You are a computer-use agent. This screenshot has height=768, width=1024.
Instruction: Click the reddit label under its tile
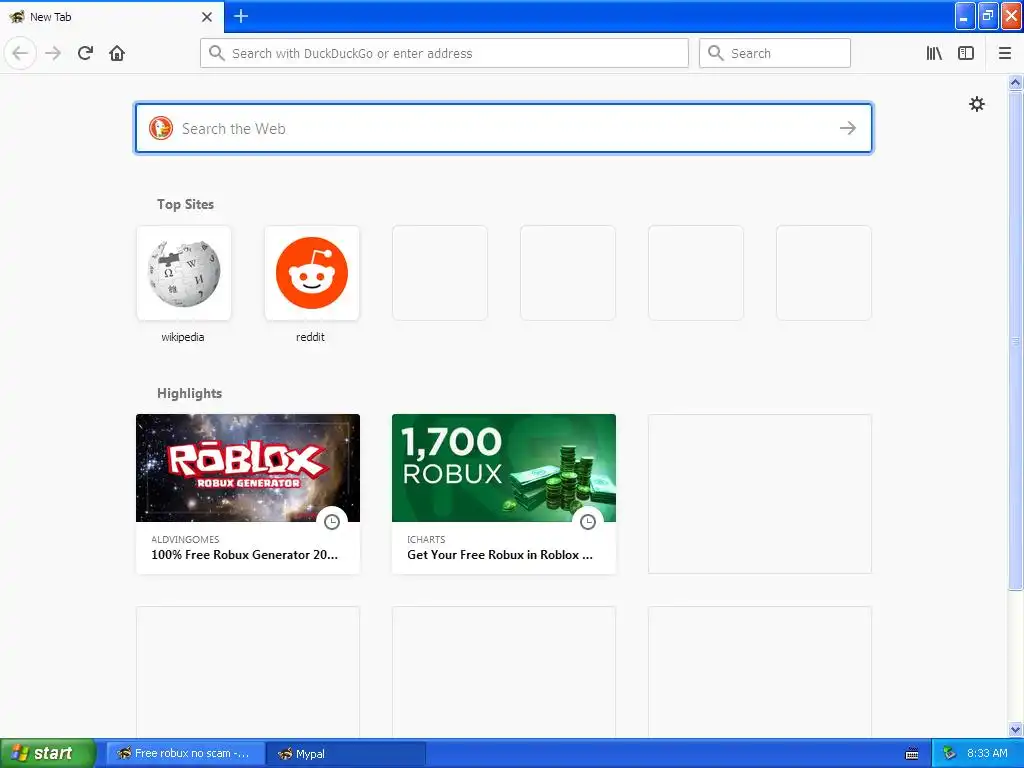[310, 337]
